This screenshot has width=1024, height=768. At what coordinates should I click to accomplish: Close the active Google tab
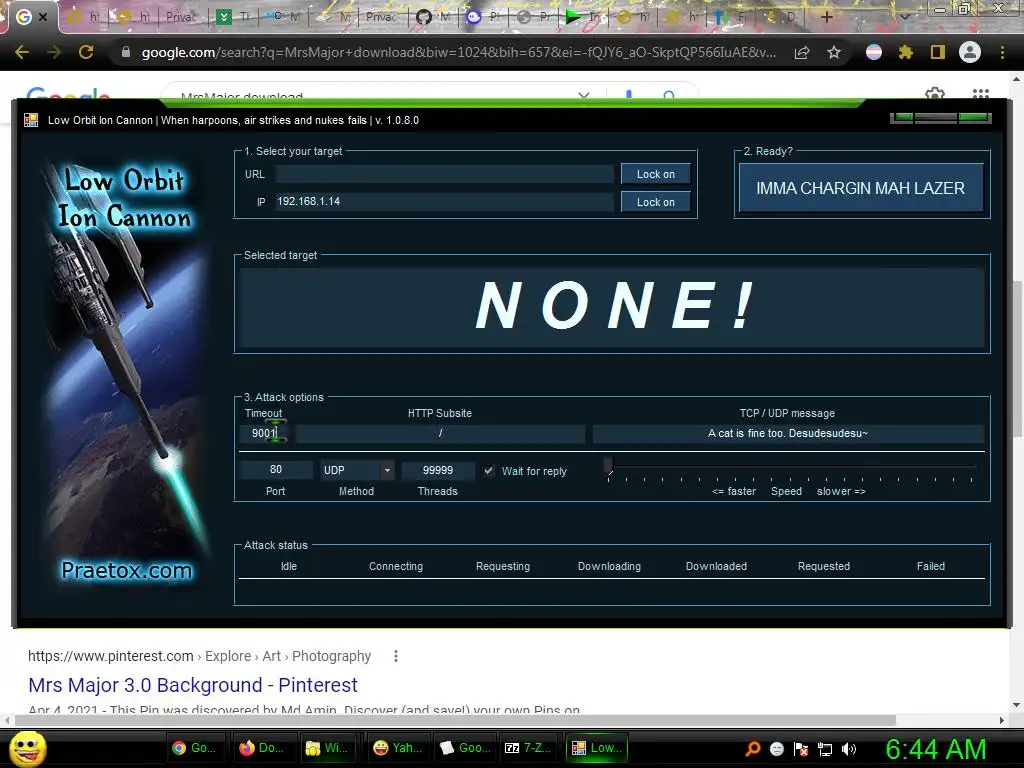43,17
